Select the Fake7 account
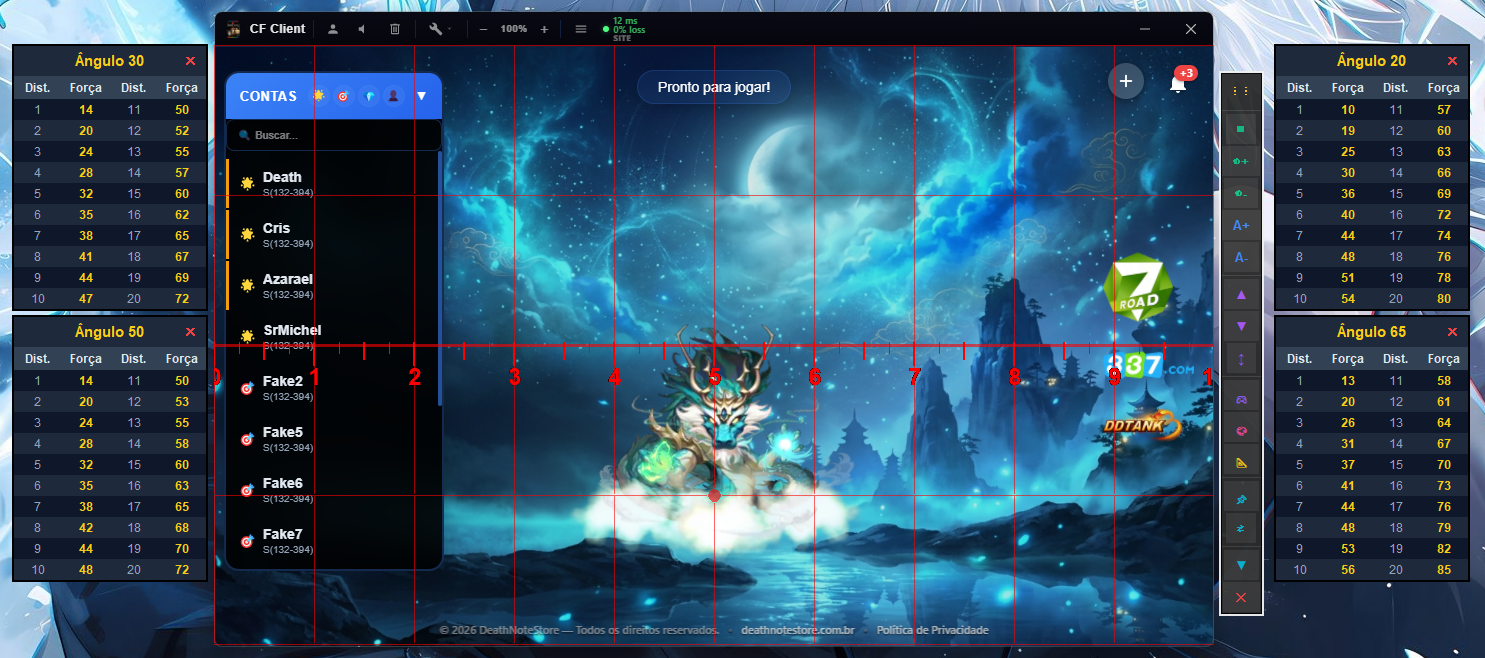Screen dimensions: 1485x658 click(x=332, y=541)
